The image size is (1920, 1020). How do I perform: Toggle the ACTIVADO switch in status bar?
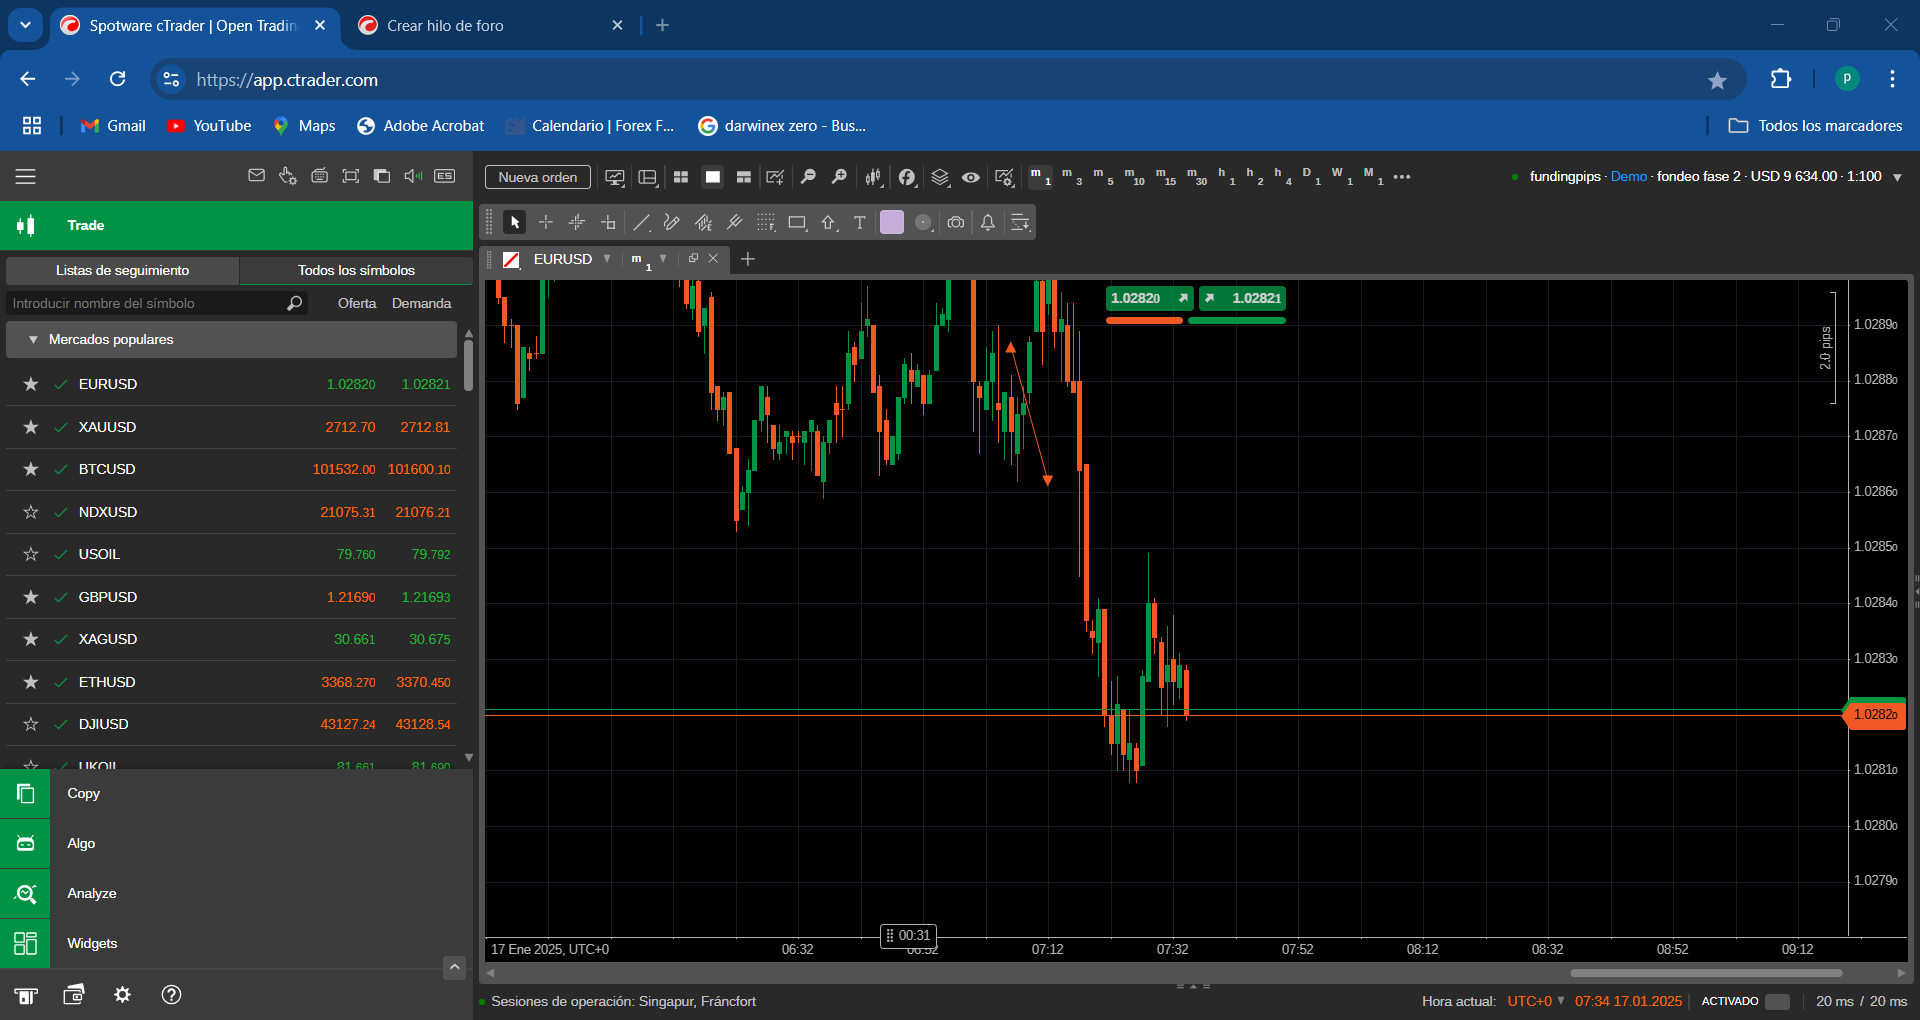pyautogui.click(x=1777, y=1001)
